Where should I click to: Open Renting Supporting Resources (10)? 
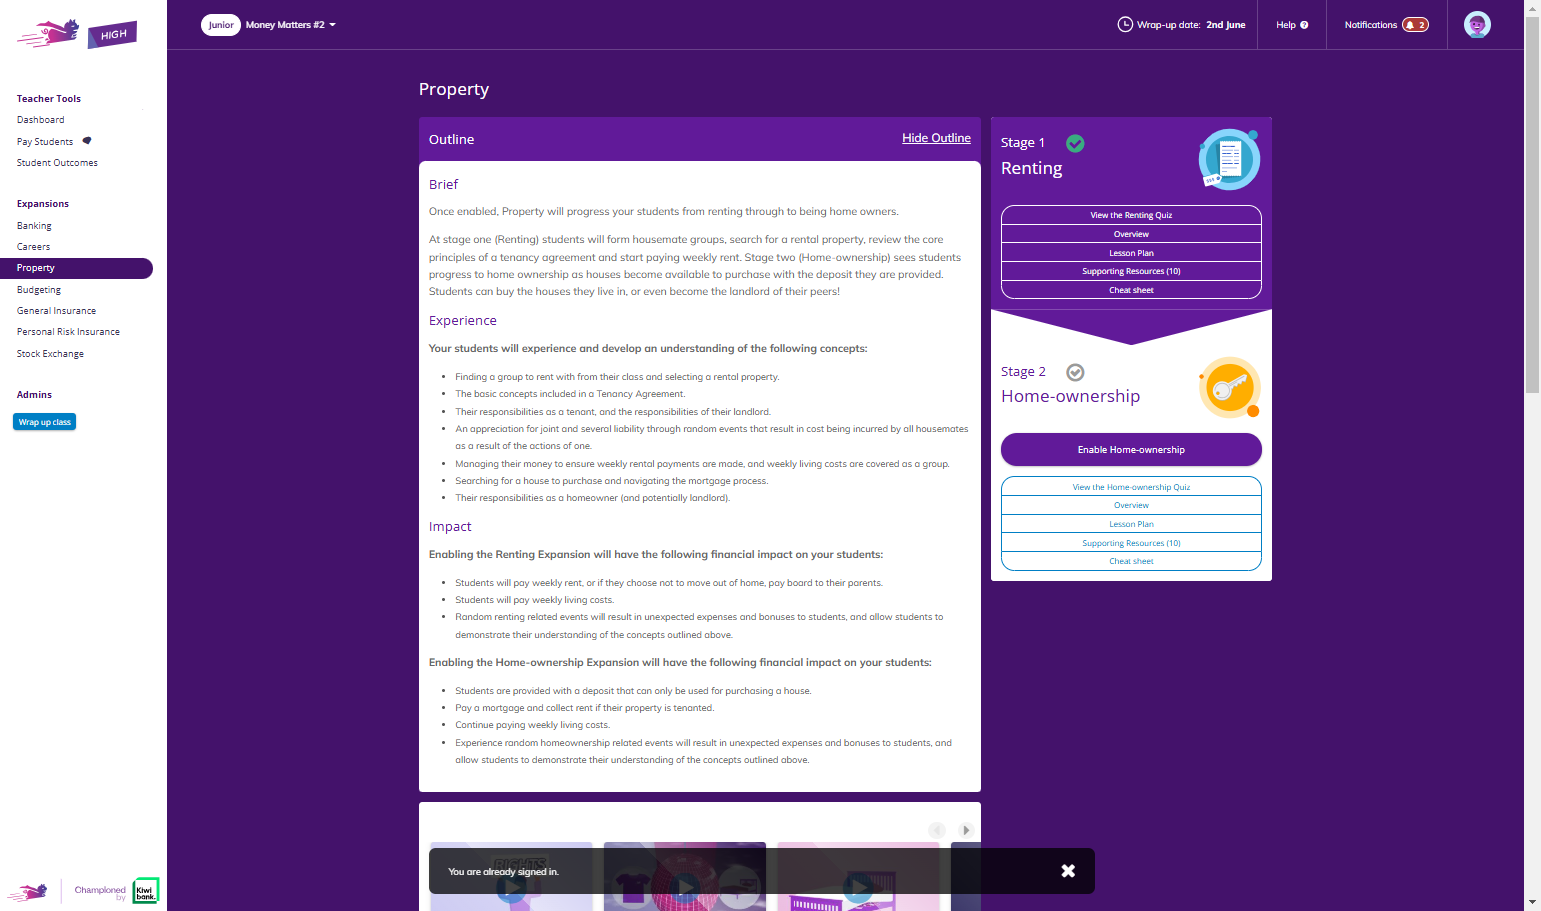point(1131,271)
